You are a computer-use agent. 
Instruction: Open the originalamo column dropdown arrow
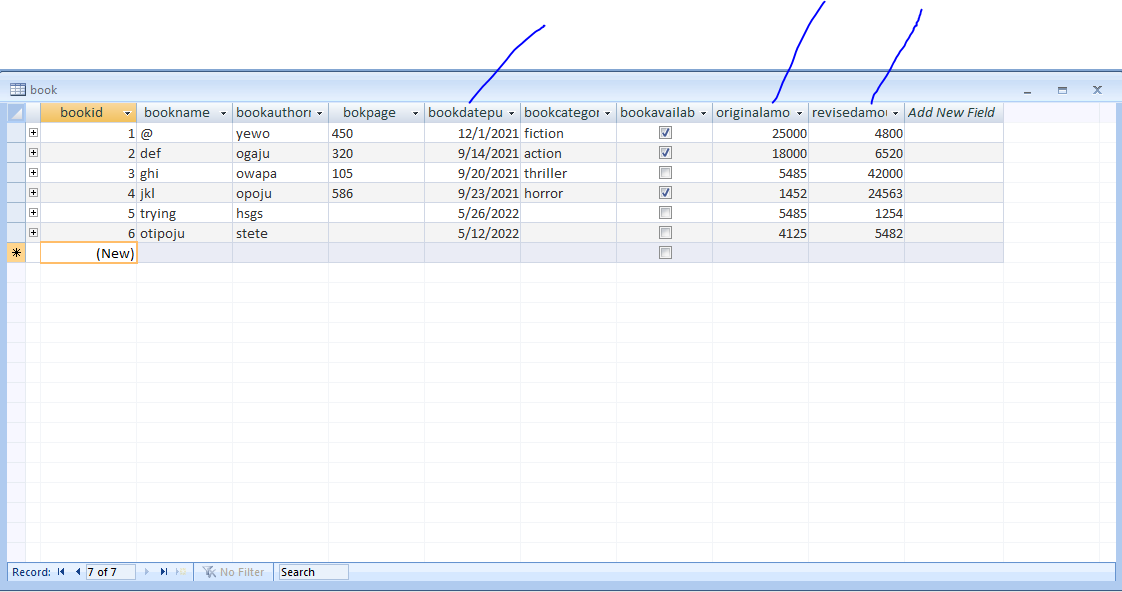[x=799, y=113]
